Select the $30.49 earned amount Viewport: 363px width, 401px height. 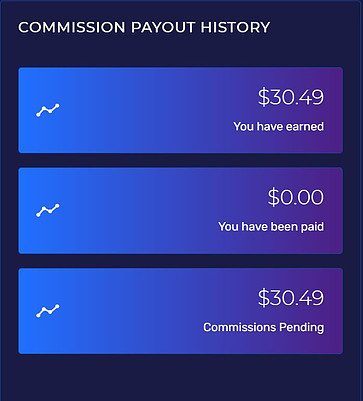point(291,97)
